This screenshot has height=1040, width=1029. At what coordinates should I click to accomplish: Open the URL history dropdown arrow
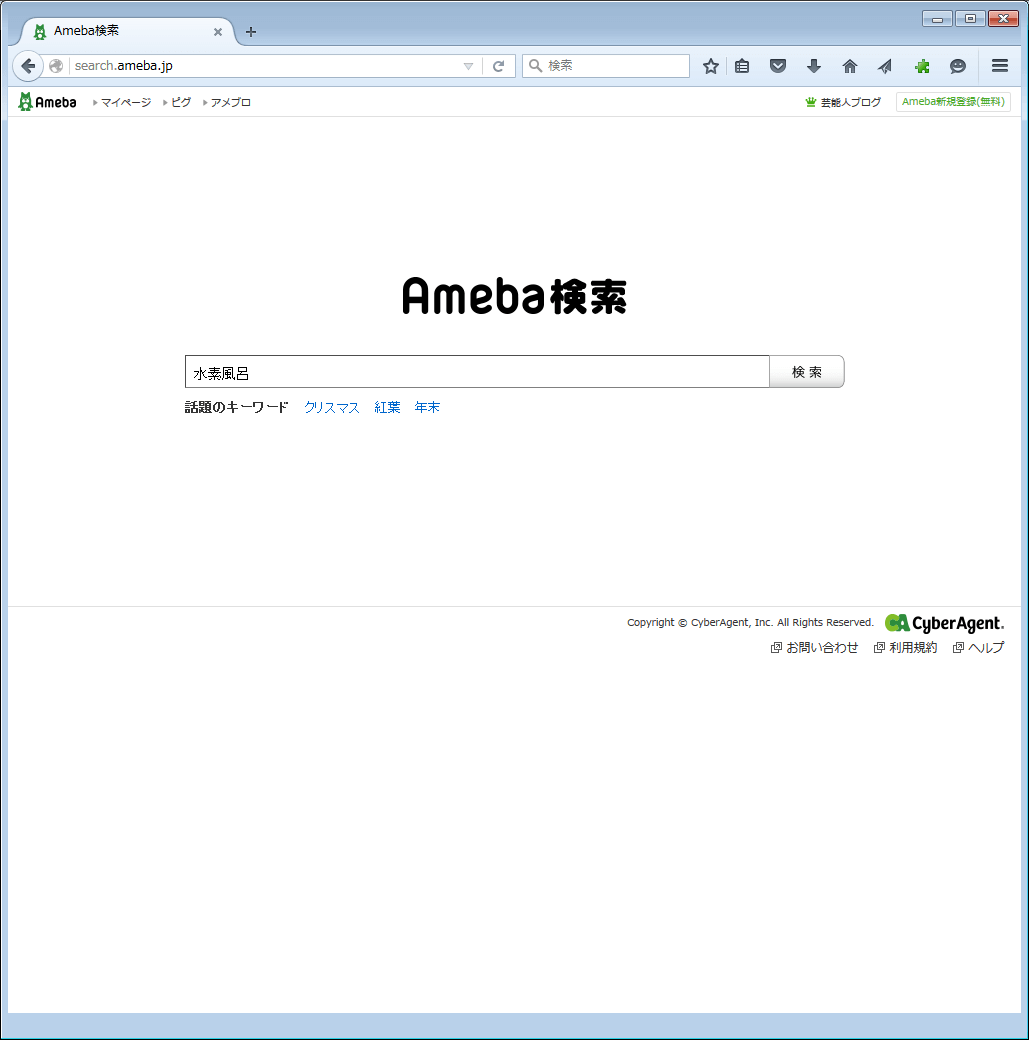click(468, 66)
